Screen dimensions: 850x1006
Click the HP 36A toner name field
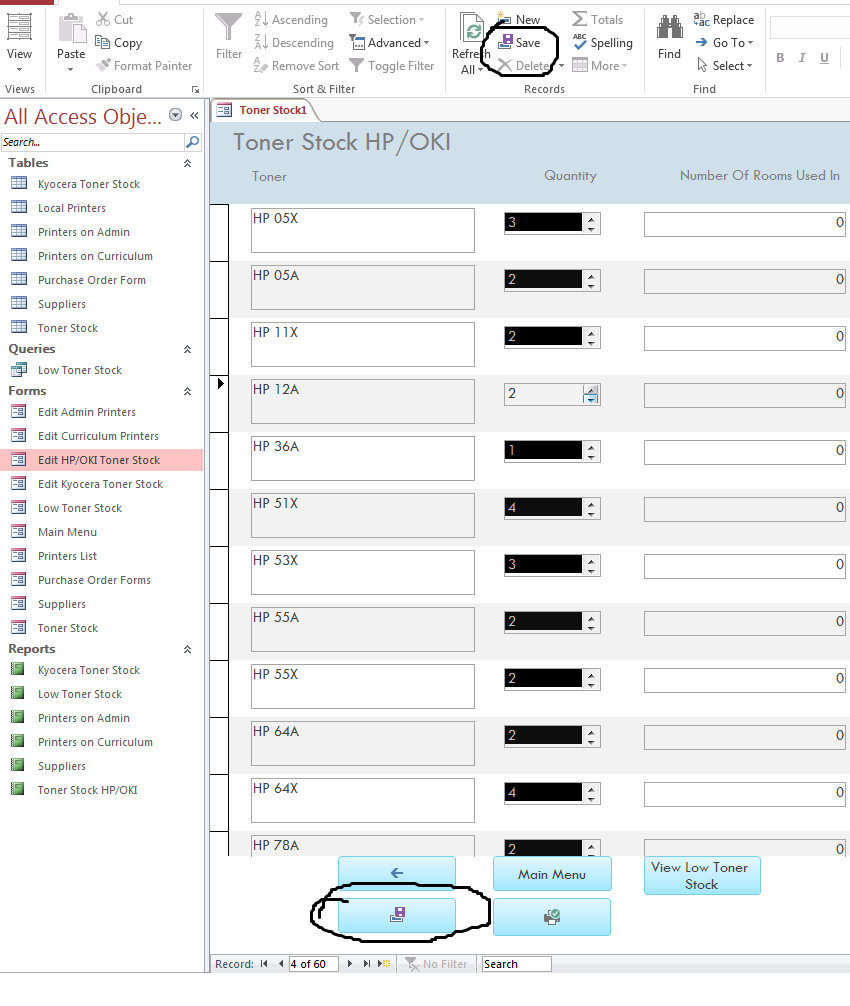pos(362,458)
